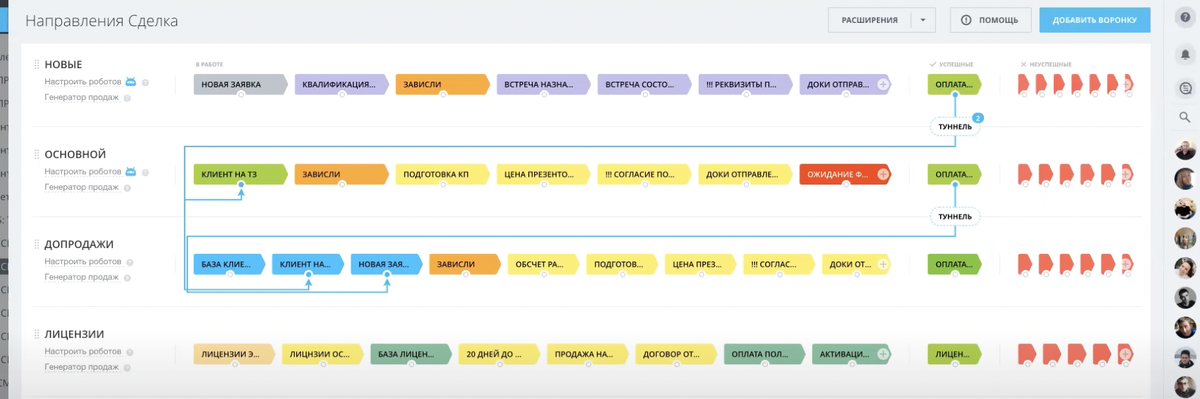Open Генератор продаж link in ЛИЦЕНЗИИ funnel
The image size is (1200, 399).
pos(83,368)
